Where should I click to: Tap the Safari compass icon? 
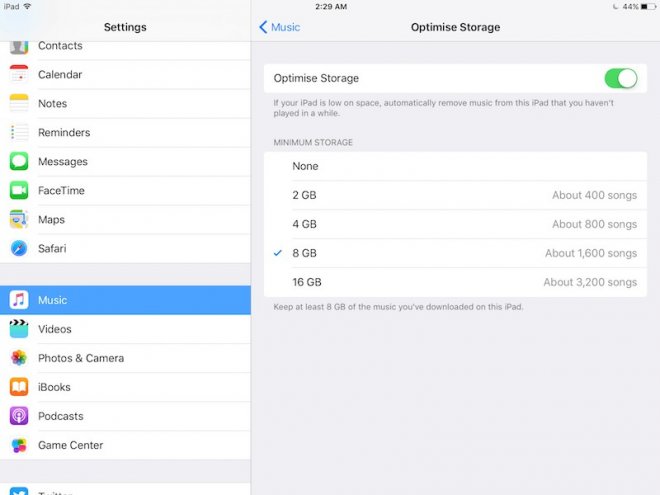click(19, 248)
